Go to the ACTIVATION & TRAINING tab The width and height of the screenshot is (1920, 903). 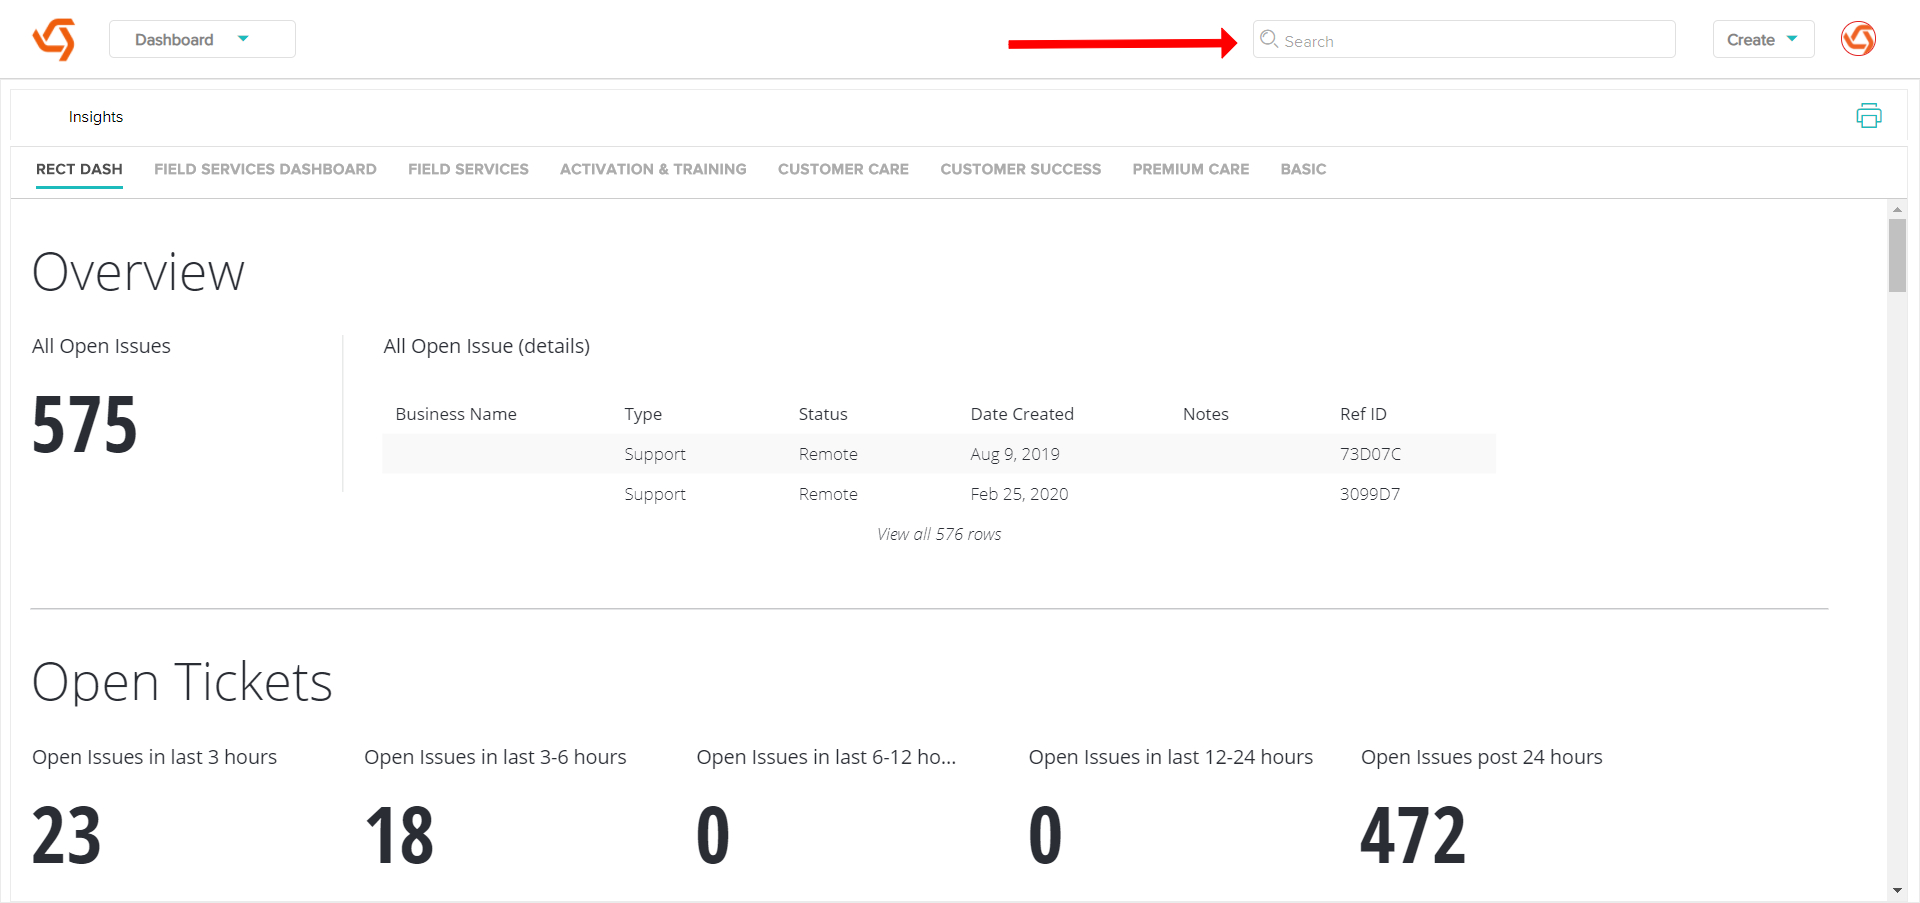click(653, 169)
